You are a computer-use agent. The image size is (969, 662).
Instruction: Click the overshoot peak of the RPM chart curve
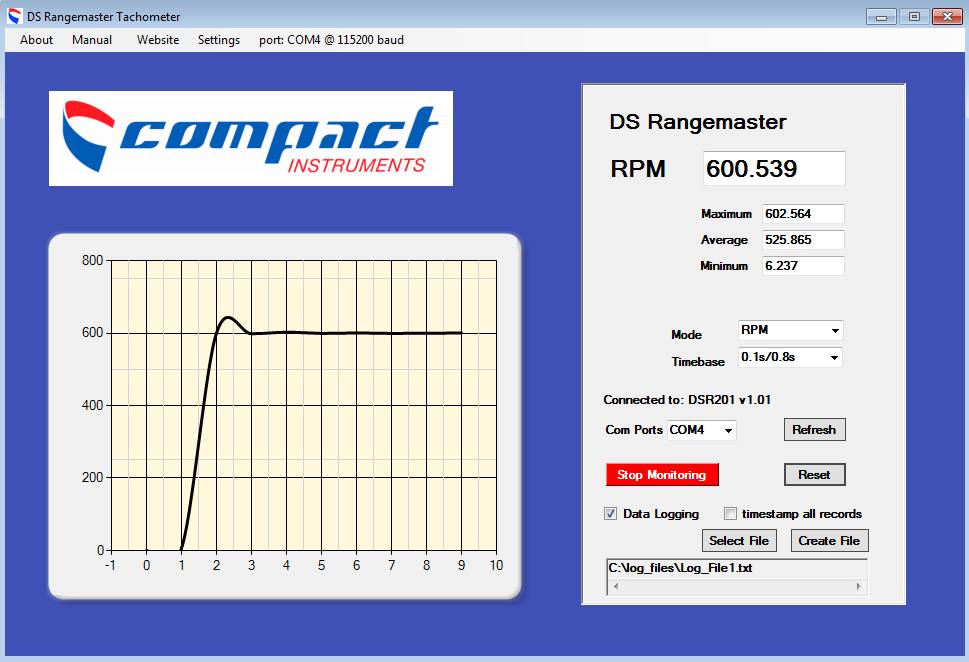(x=228, y=318)
